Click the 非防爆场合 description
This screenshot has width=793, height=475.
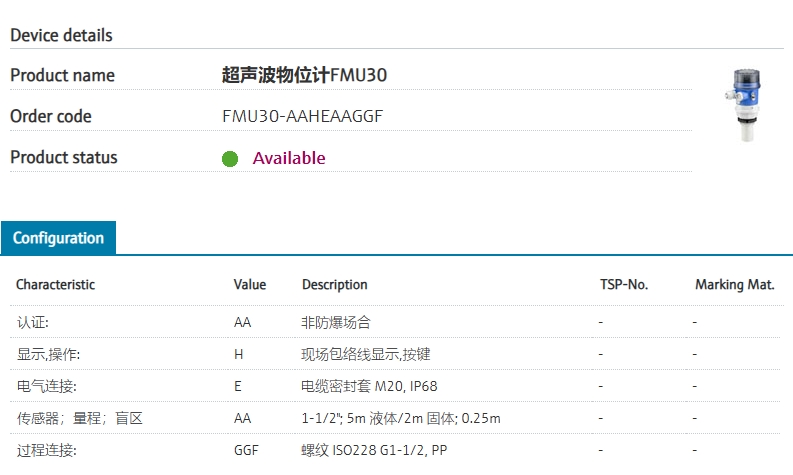[x=336, y=322]
